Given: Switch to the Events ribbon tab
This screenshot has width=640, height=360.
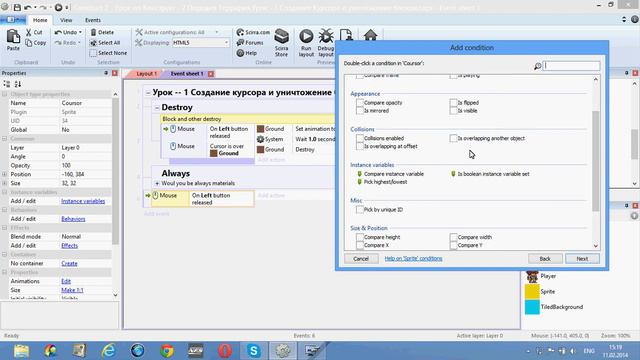Looking at the screenshot, I should tap(93, 20).
